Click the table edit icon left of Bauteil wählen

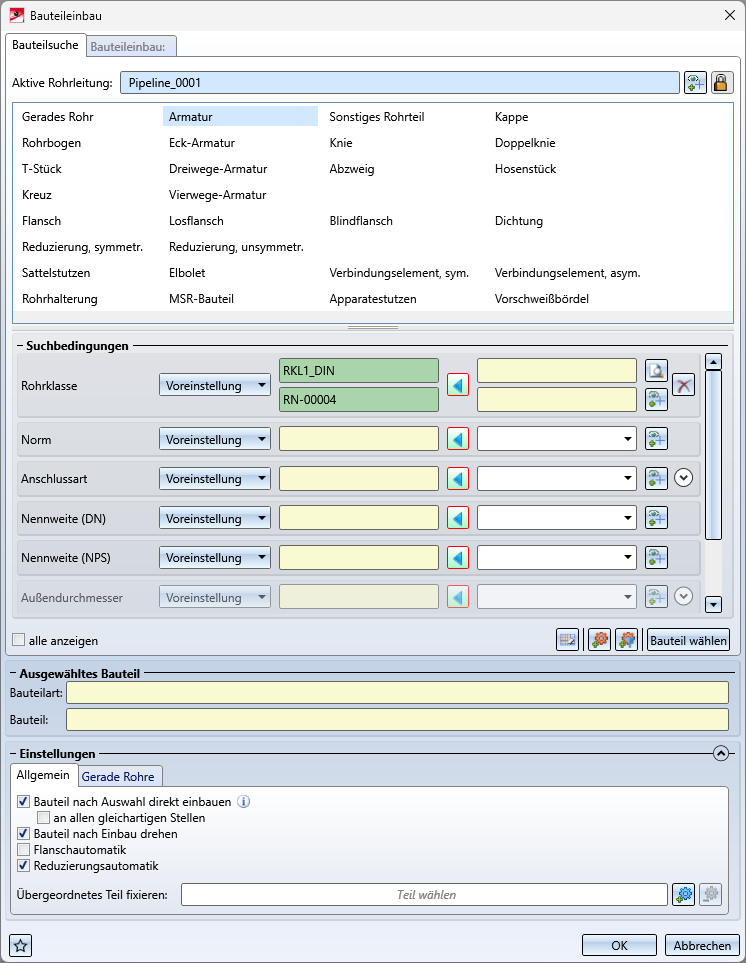[x=568, y=640]
